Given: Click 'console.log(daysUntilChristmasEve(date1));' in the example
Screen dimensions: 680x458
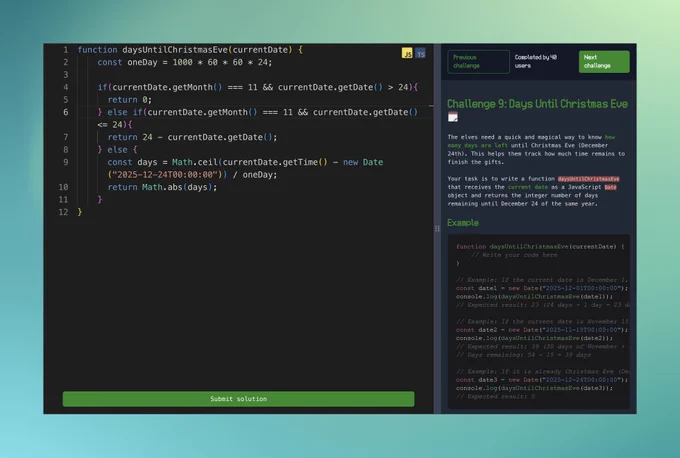Looking at the screenshot, I should (534, 297).
